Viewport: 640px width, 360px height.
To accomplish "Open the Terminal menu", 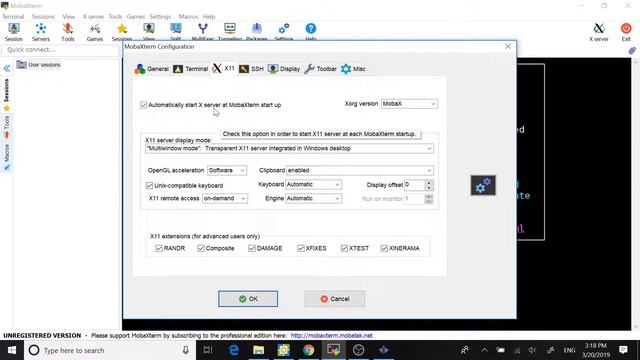I will tap(13, 17).
